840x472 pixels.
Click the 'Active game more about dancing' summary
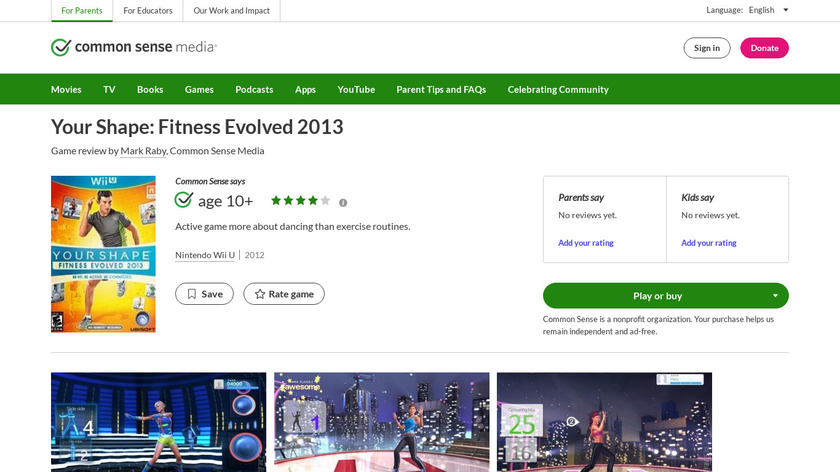coord(292,227)
